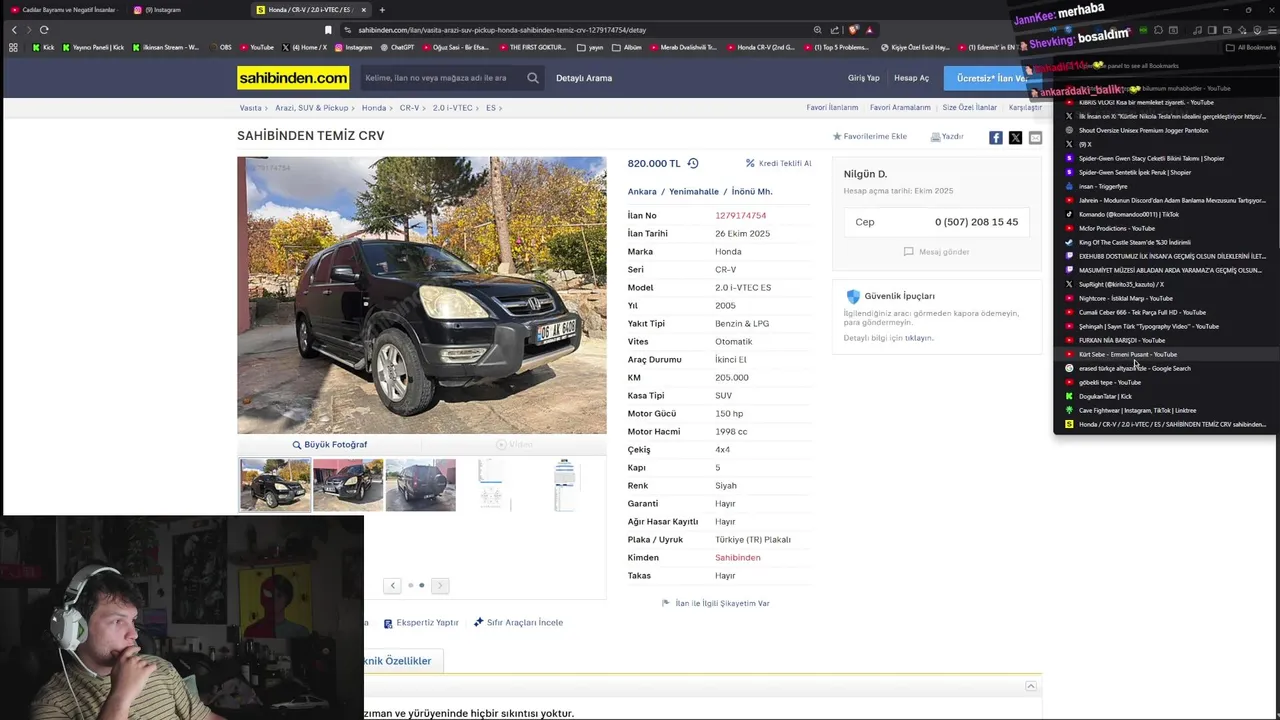Open OBS bookmark in bookmarks bar

220,47
